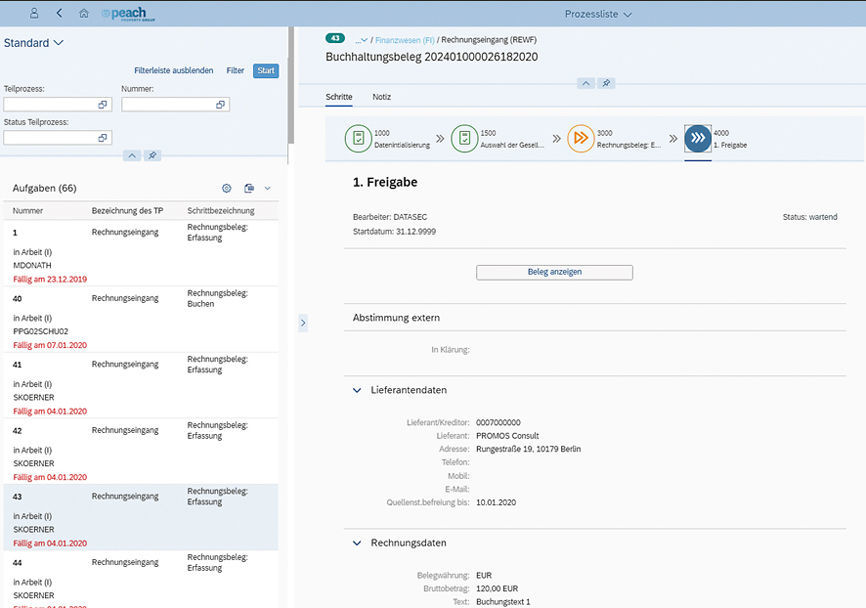
Task: Click step 3000 Rechnungsbeleg orange icon
Action: [580, 138]
